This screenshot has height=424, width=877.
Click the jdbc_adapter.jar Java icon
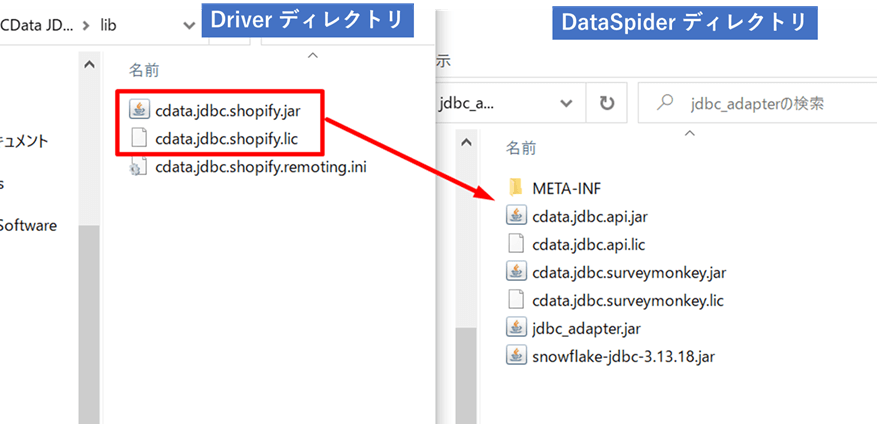point(516,328)
